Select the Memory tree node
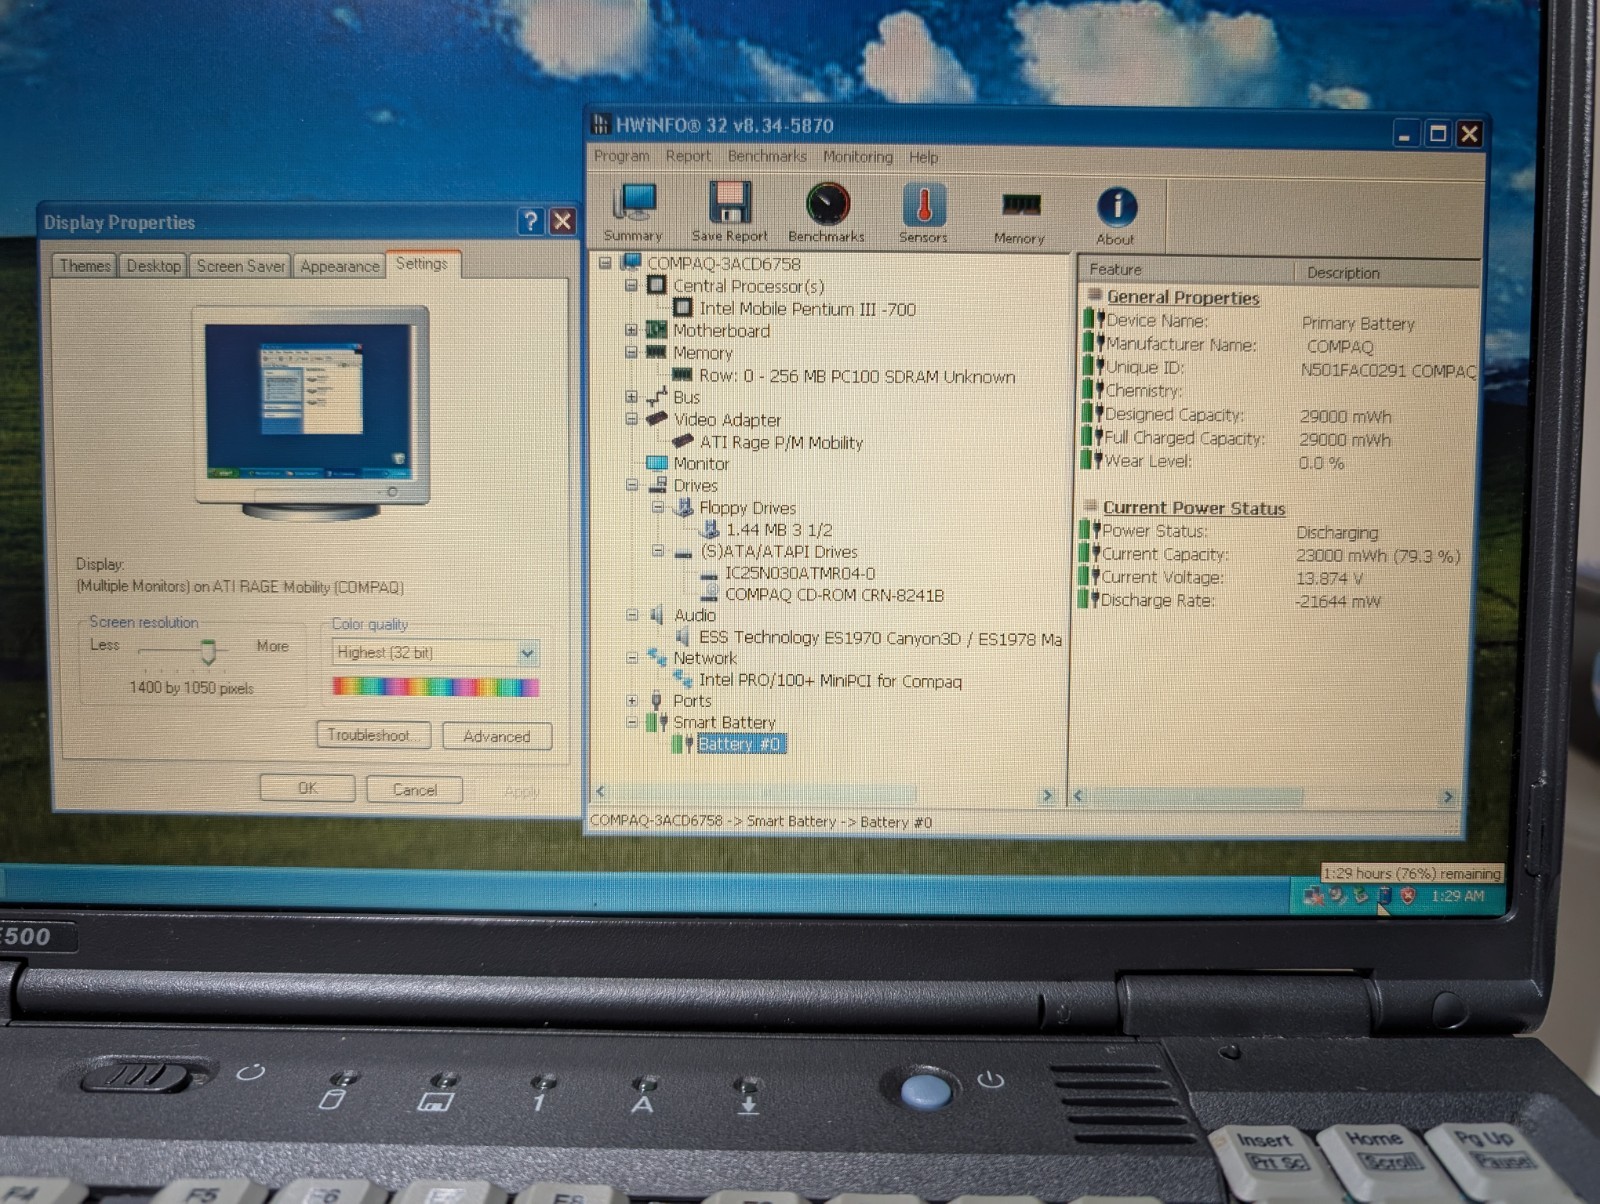Screen dimensions: 1600x1204 click(x=702, y=353)
